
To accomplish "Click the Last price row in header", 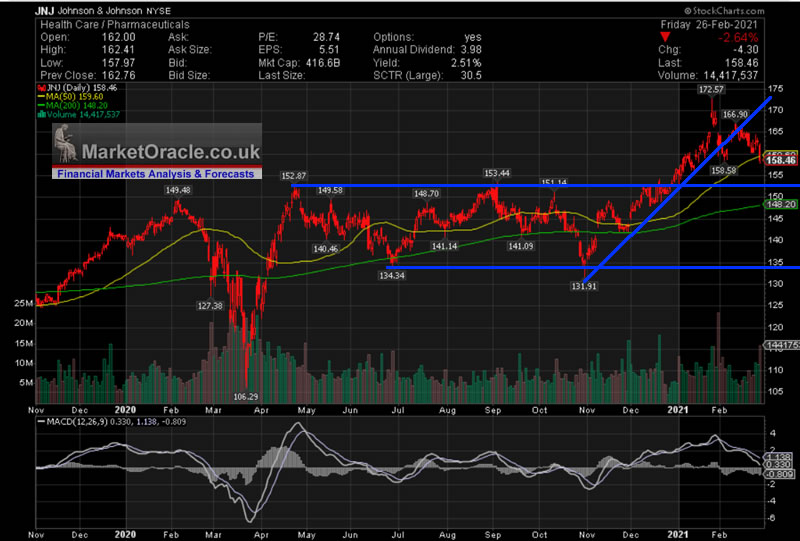I will coord(708,63).
